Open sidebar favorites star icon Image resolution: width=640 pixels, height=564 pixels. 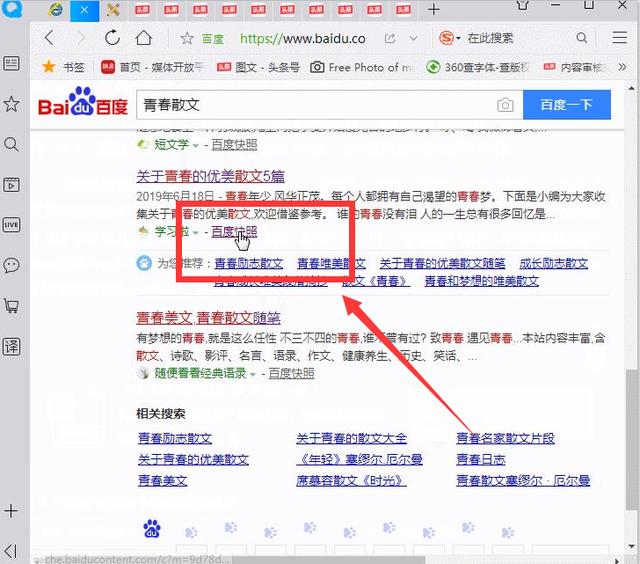tap(11, 104)
